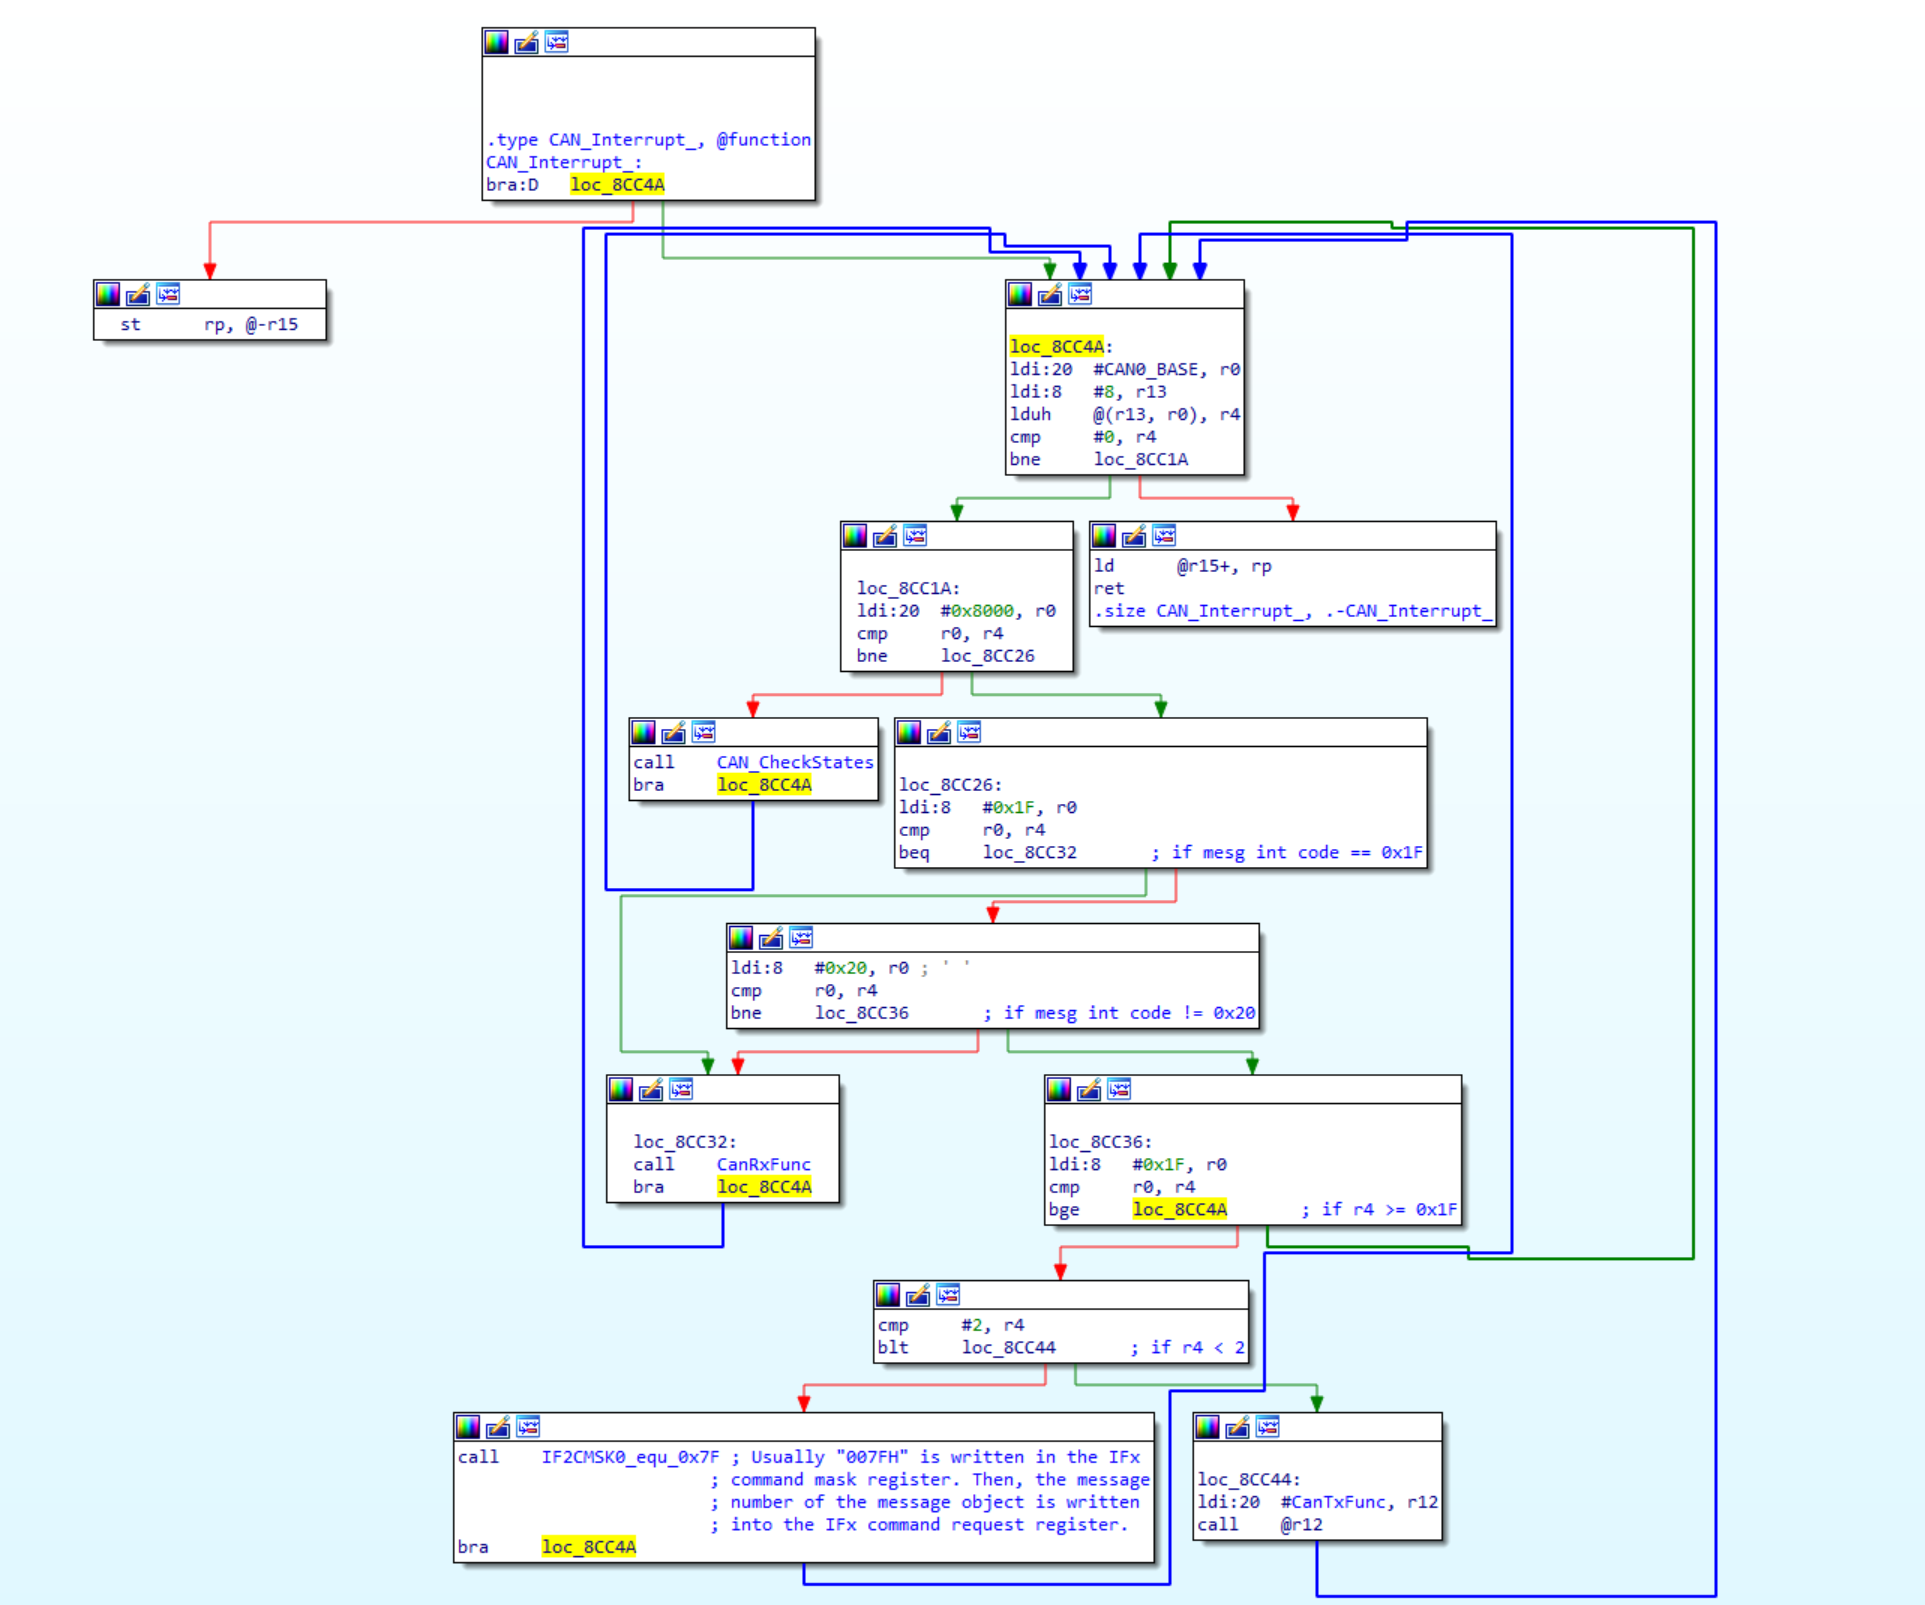Click the ret instruction in return node
1925x1605 pixels.
click(1108, 588)
